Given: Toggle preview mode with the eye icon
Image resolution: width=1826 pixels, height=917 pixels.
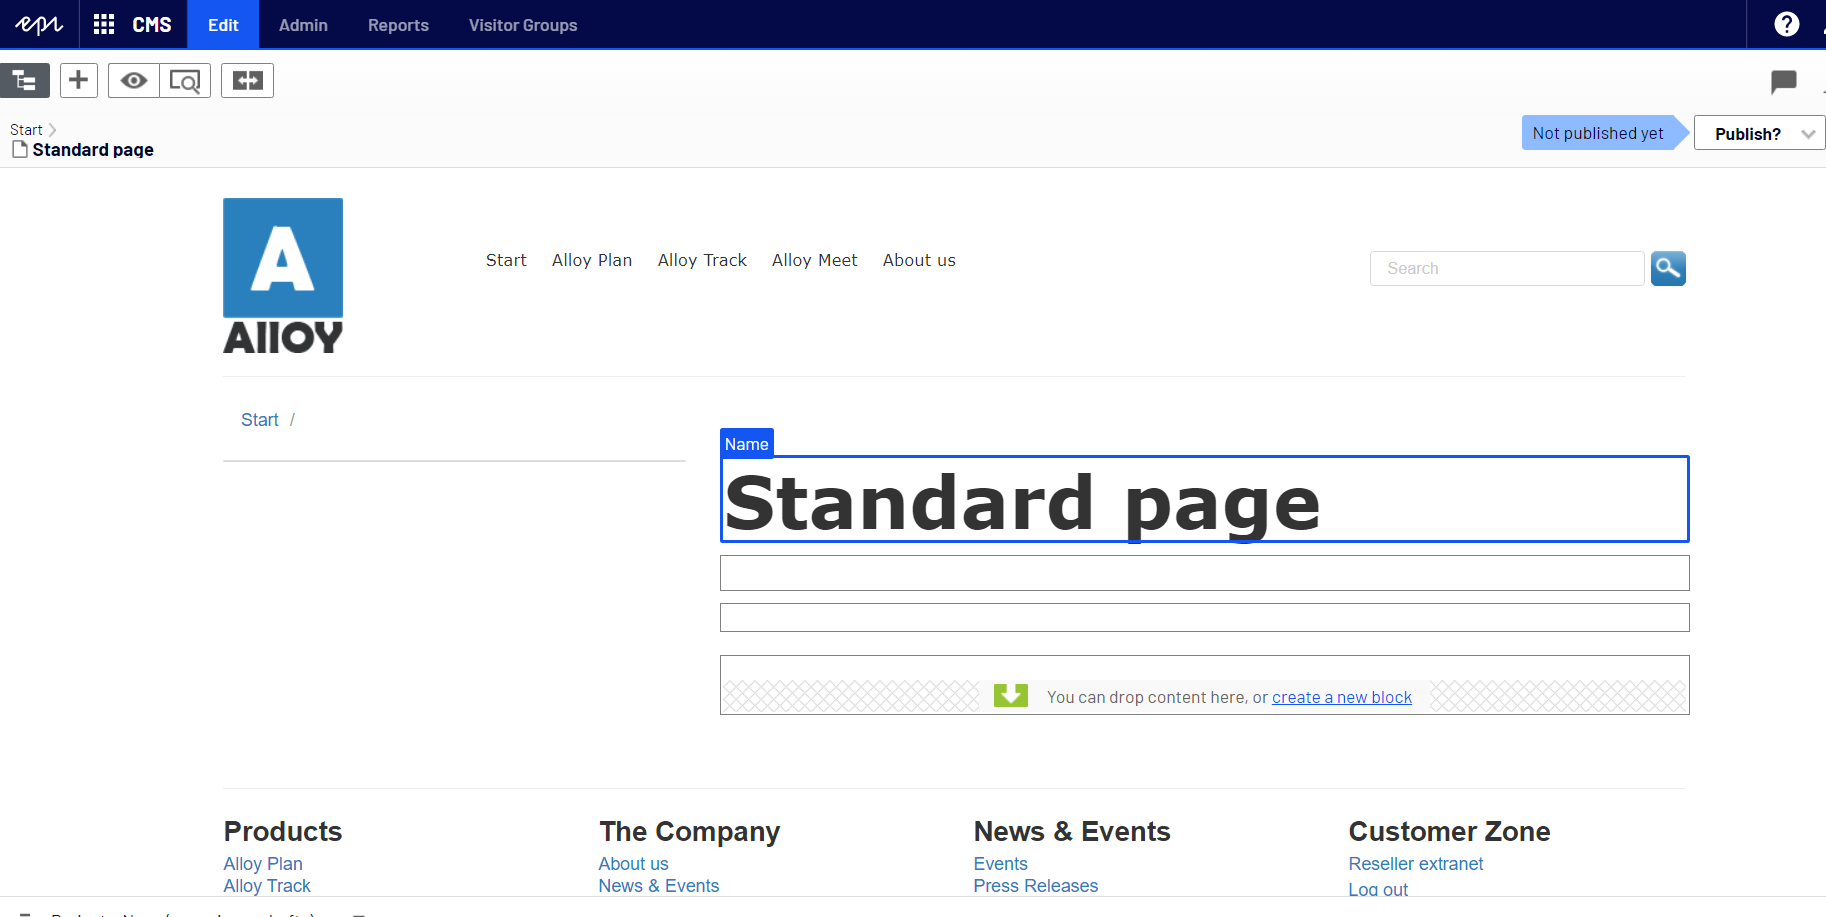Looking at the screenshot, I should (x=132, y=80).
